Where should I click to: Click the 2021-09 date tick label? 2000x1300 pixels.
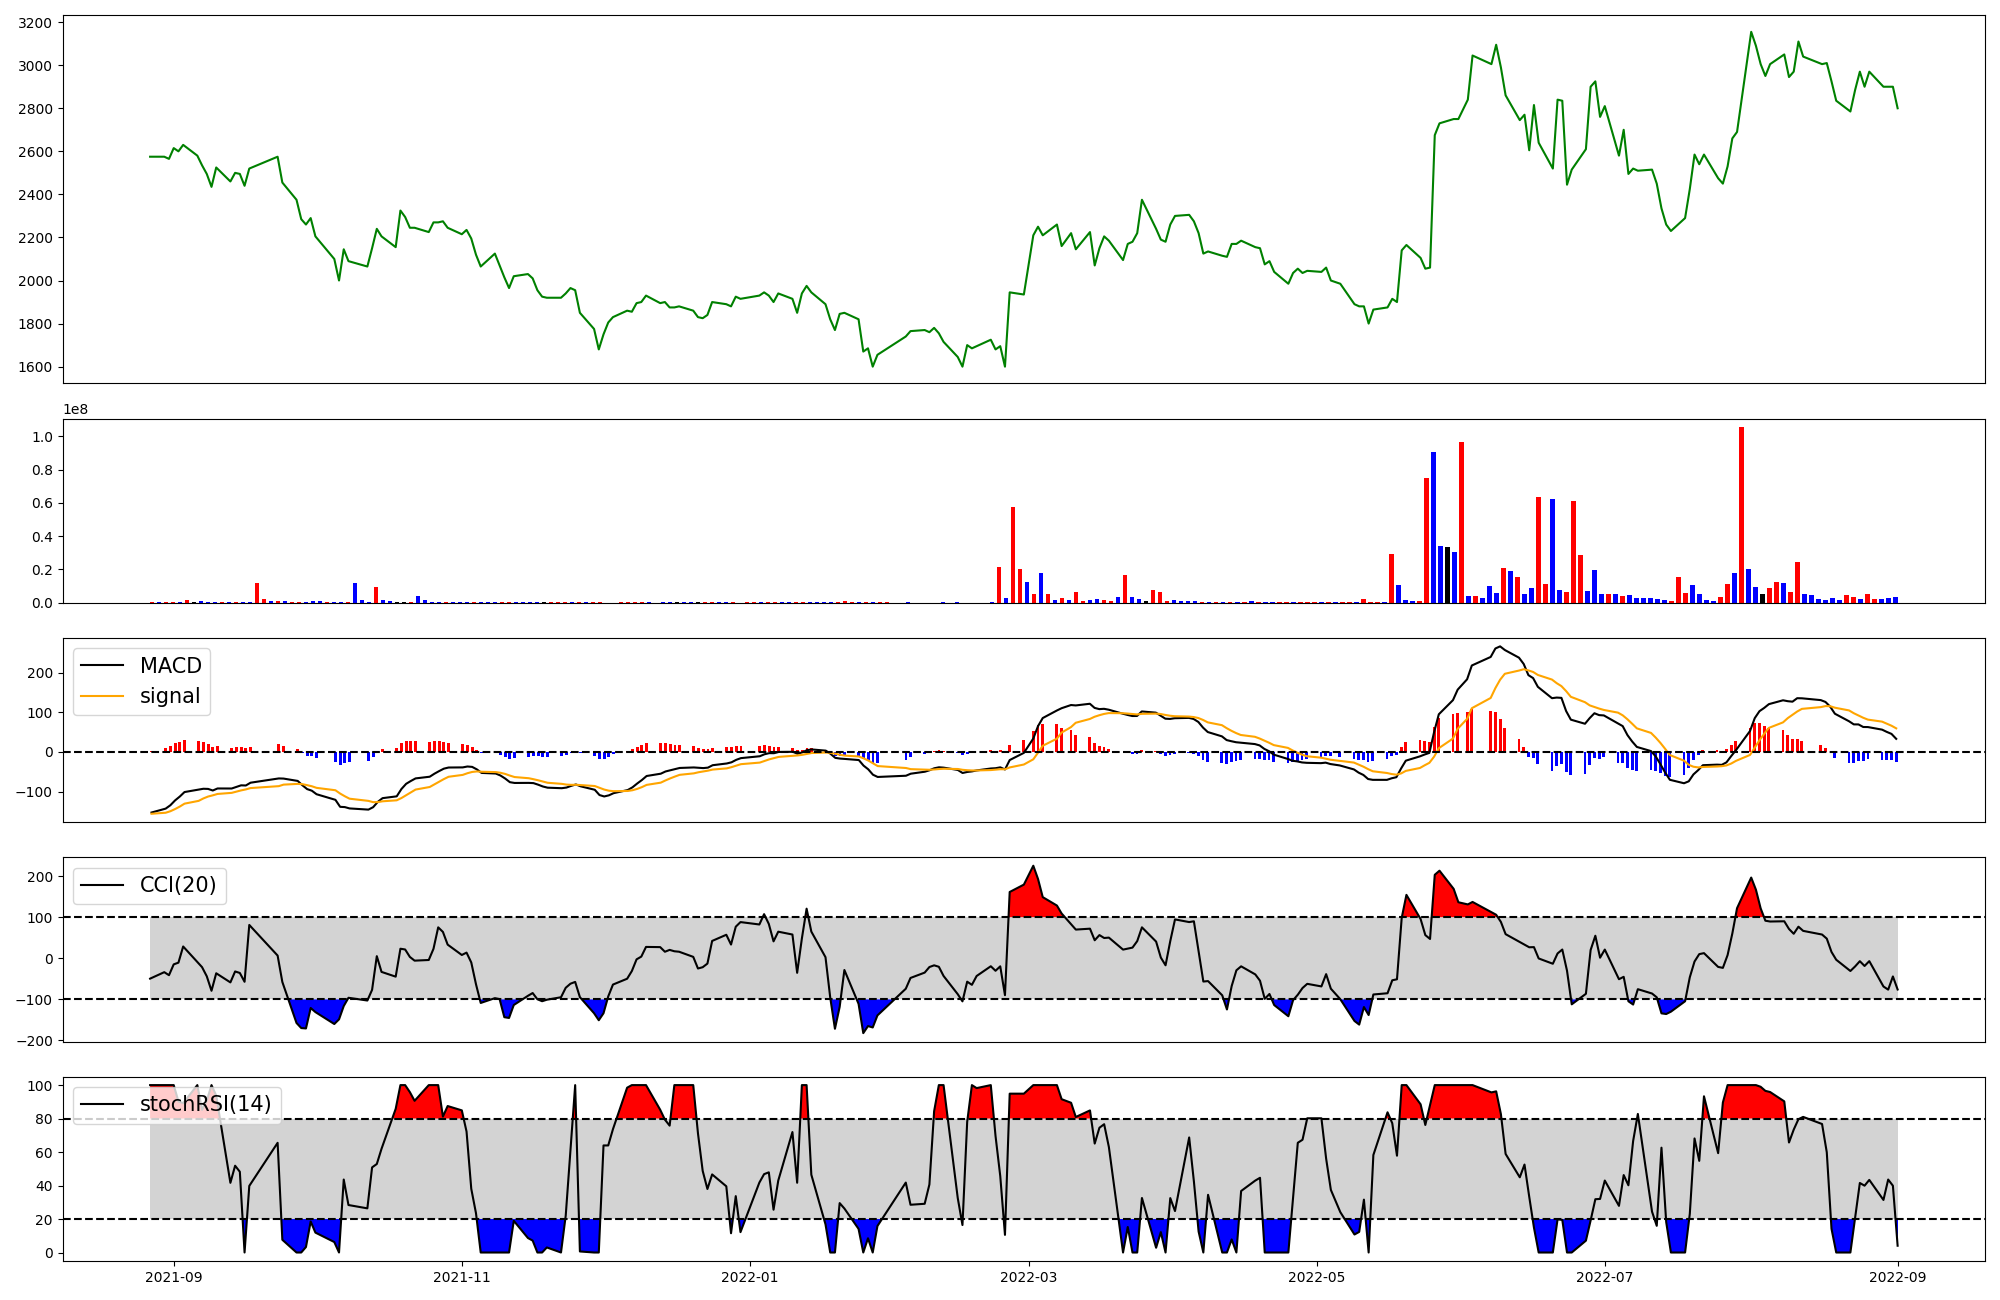pos(174,1277)
